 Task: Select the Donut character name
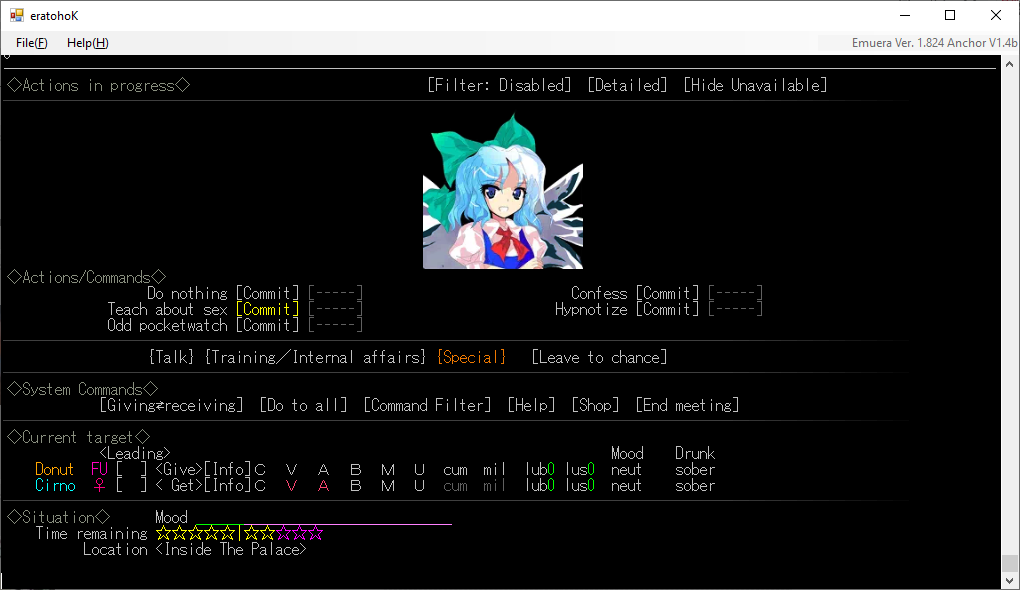(55, 470)
